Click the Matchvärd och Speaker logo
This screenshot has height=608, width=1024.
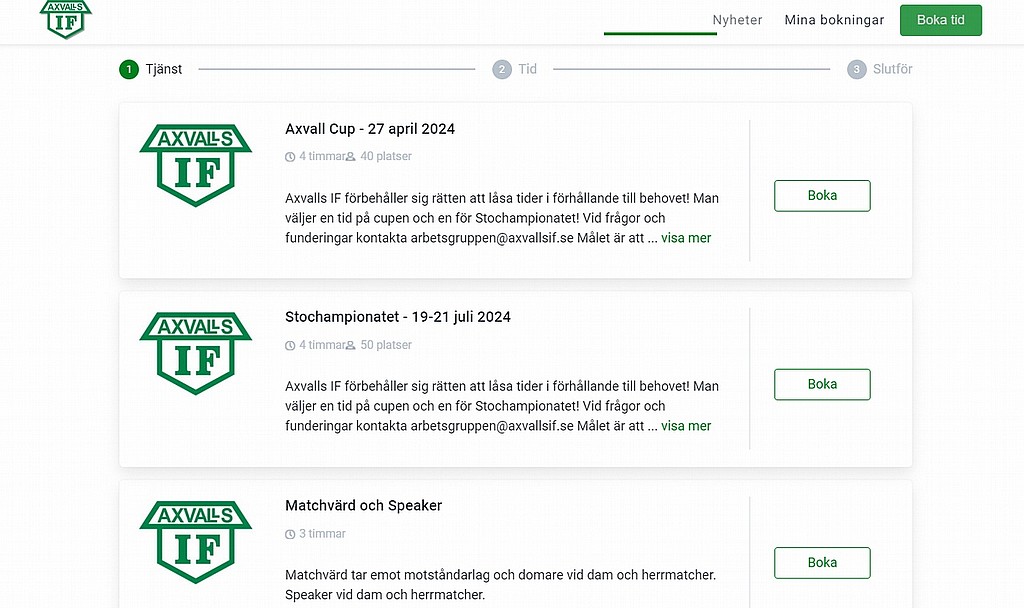coord(195,542)
